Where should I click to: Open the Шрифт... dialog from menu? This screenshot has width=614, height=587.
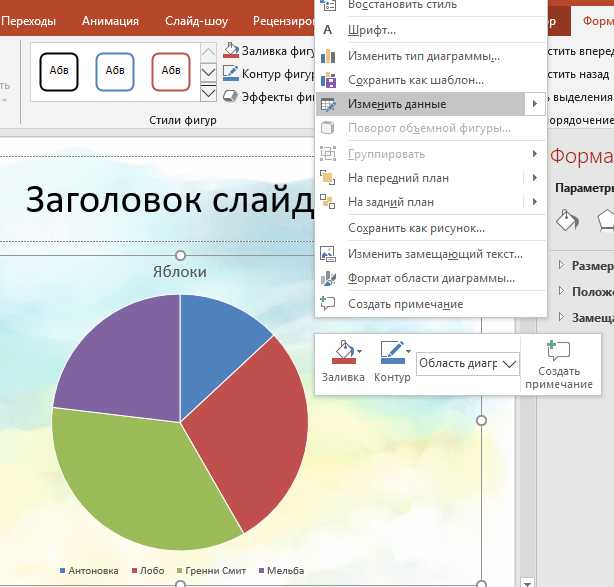pyautogui.click(x=372, y=30)
